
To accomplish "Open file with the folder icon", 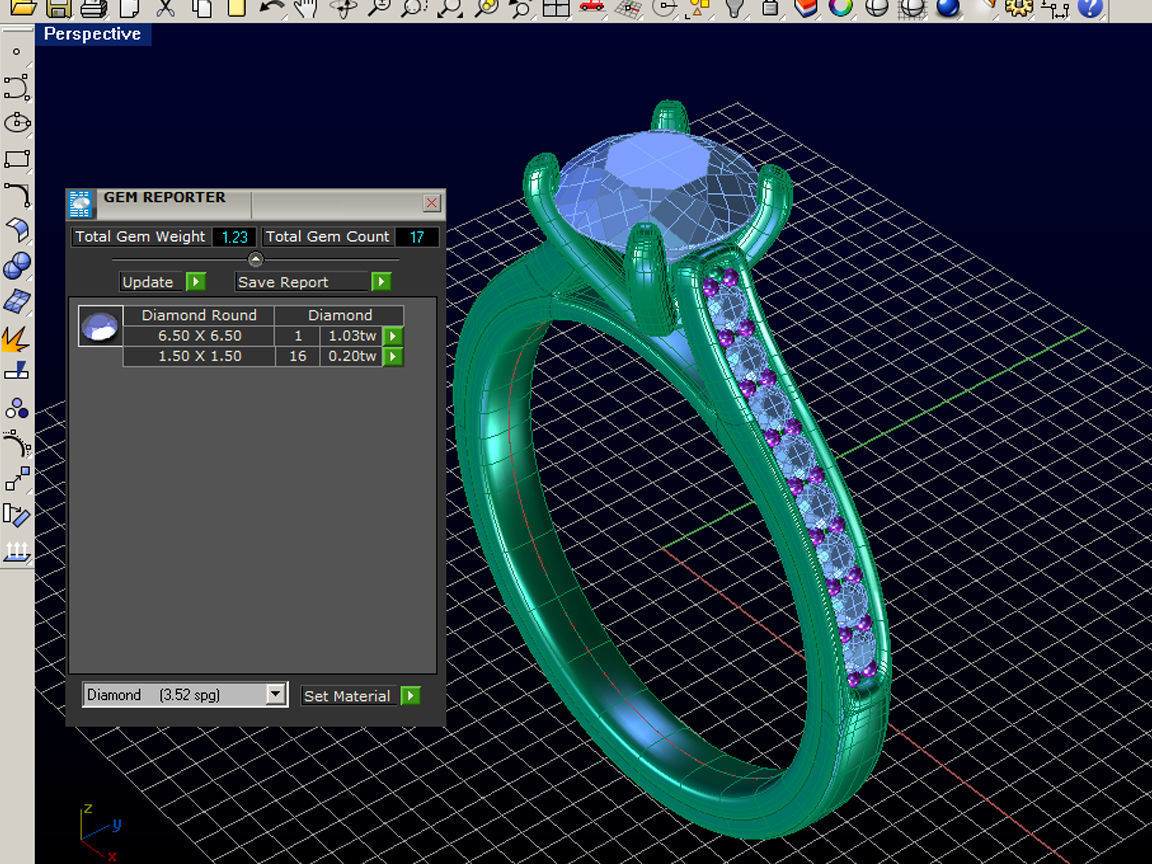I will click(x=22, y=7).
